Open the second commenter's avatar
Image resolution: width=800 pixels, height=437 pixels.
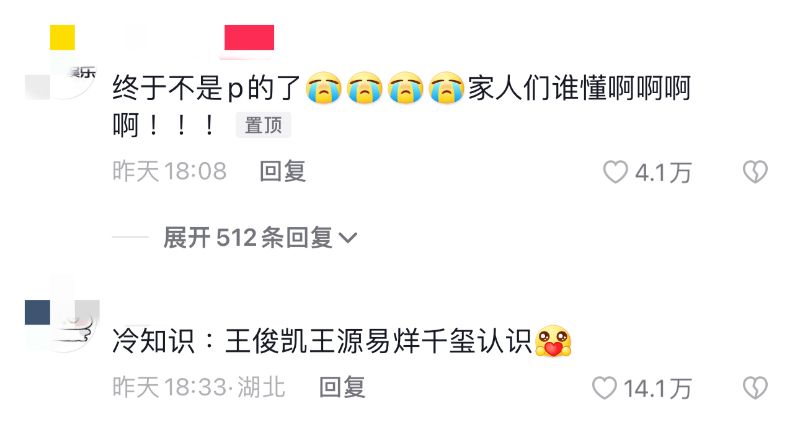tap(62, 315)
